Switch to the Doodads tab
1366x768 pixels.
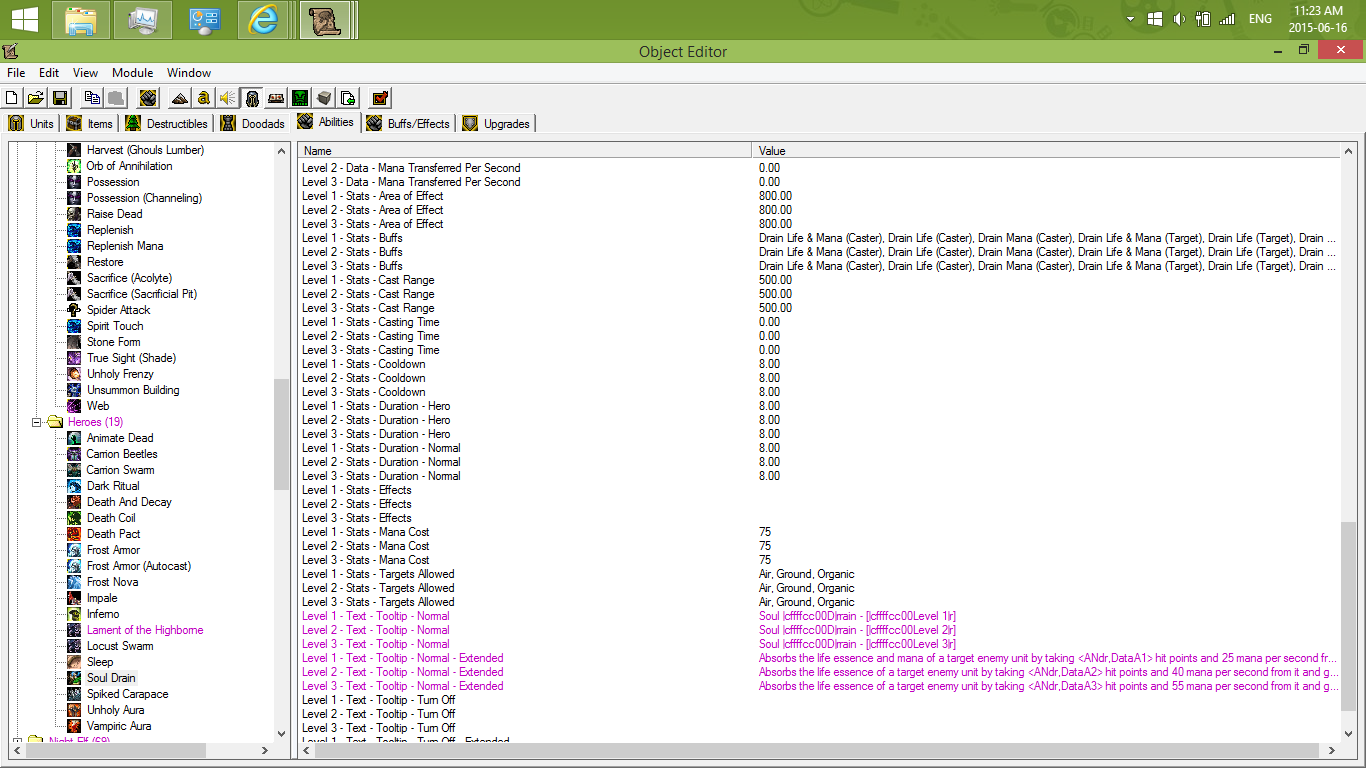tap(253, 123)
